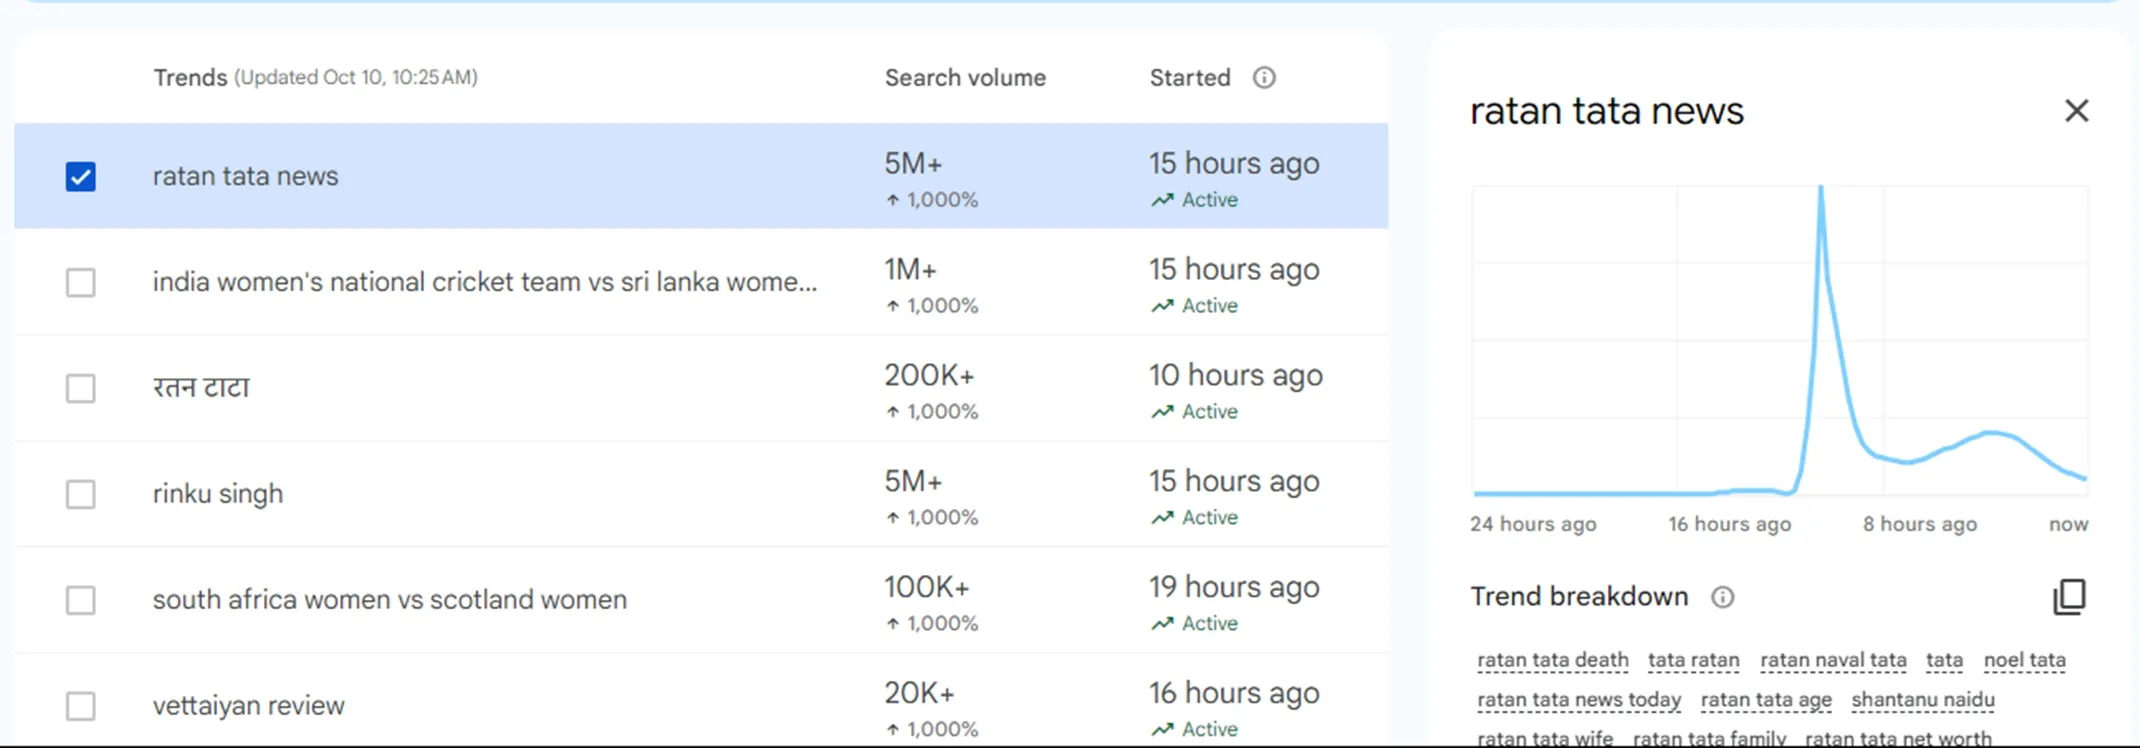Close the ratan tata news detail panel
Screen dimensions: 2140x748
[2076, 111]
